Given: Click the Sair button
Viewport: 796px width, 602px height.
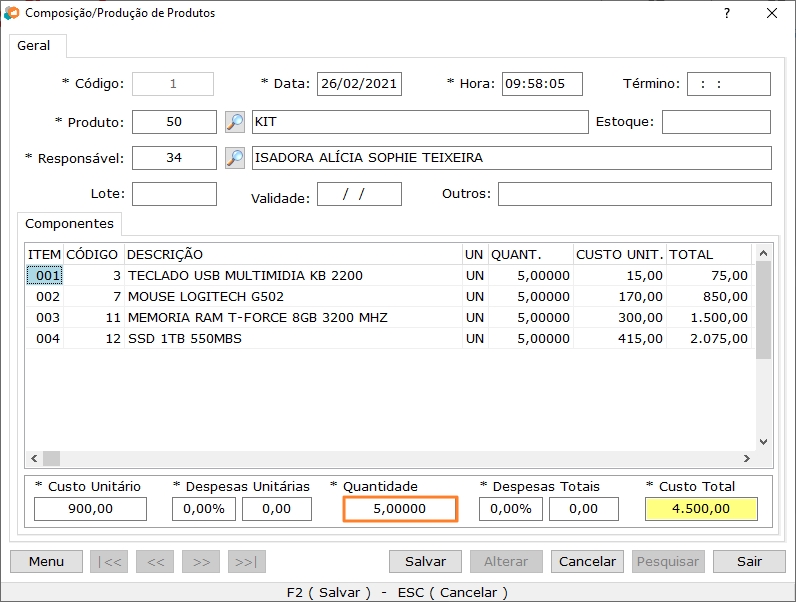Looking at the screenshot, I should click(x=749, y=561).
